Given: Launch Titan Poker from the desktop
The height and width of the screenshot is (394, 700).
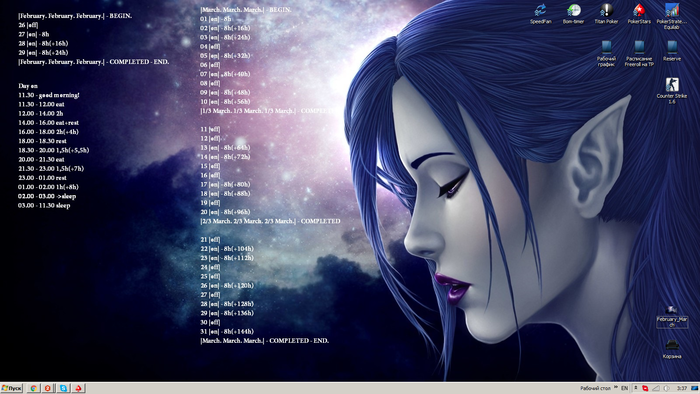Looking at the screenshot, I should click(606, 13).
